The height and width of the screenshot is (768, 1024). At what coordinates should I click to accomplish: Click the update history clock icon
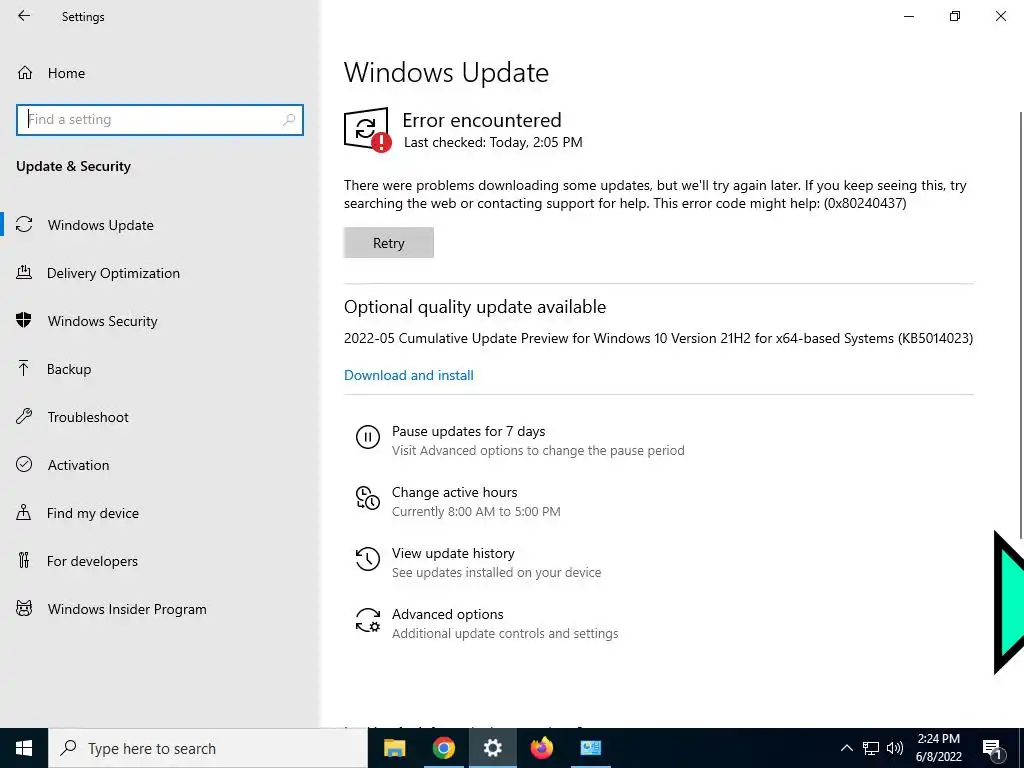tap(368, 559)
